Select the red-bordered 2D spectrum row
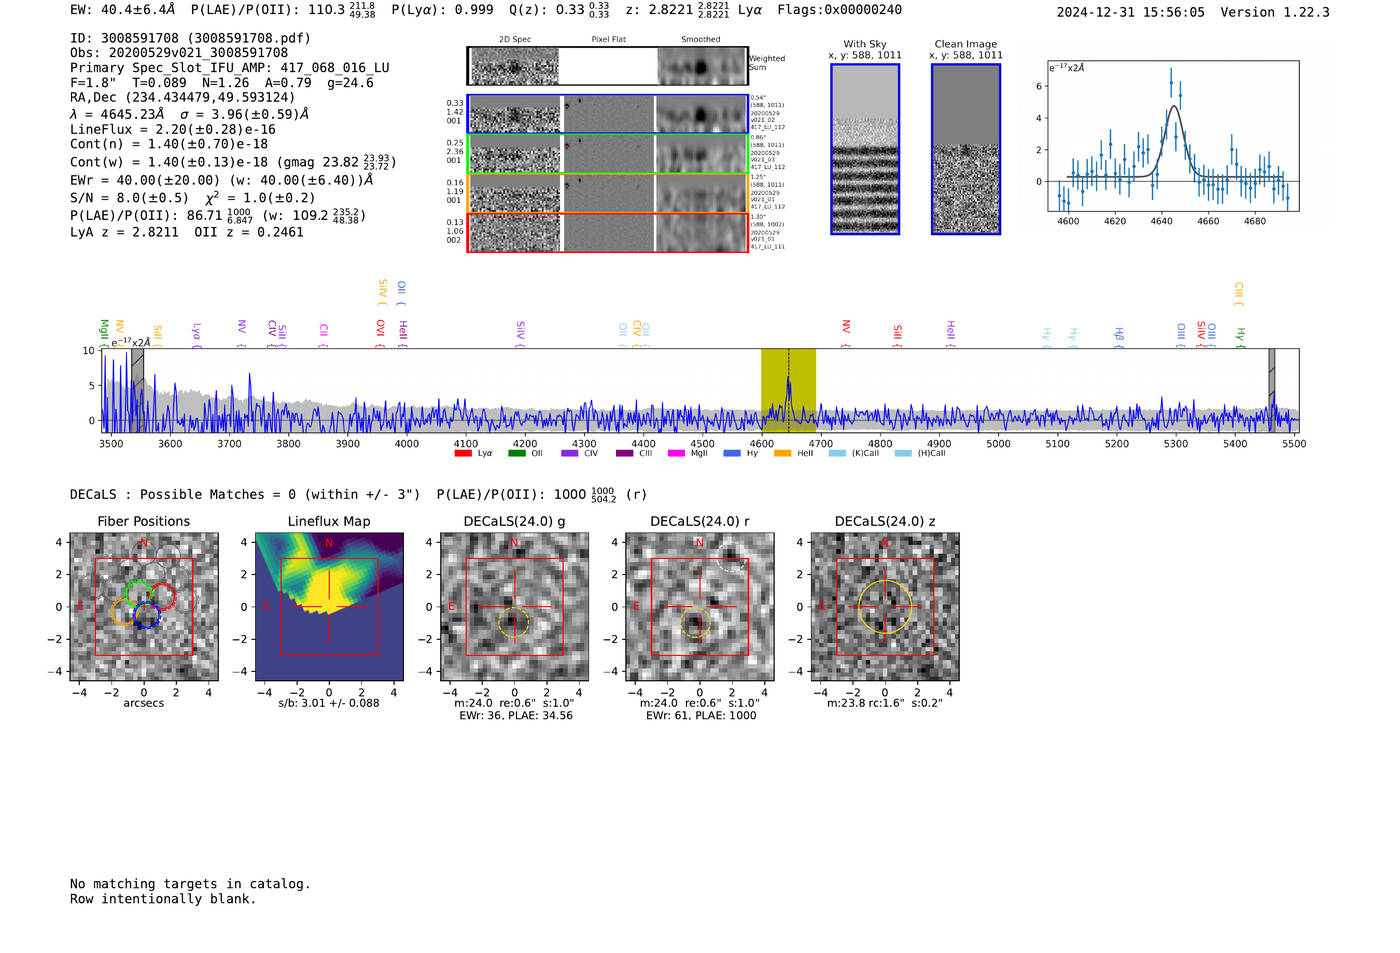This screenshot has width=1400, height=953. click(x=607, y=232)
